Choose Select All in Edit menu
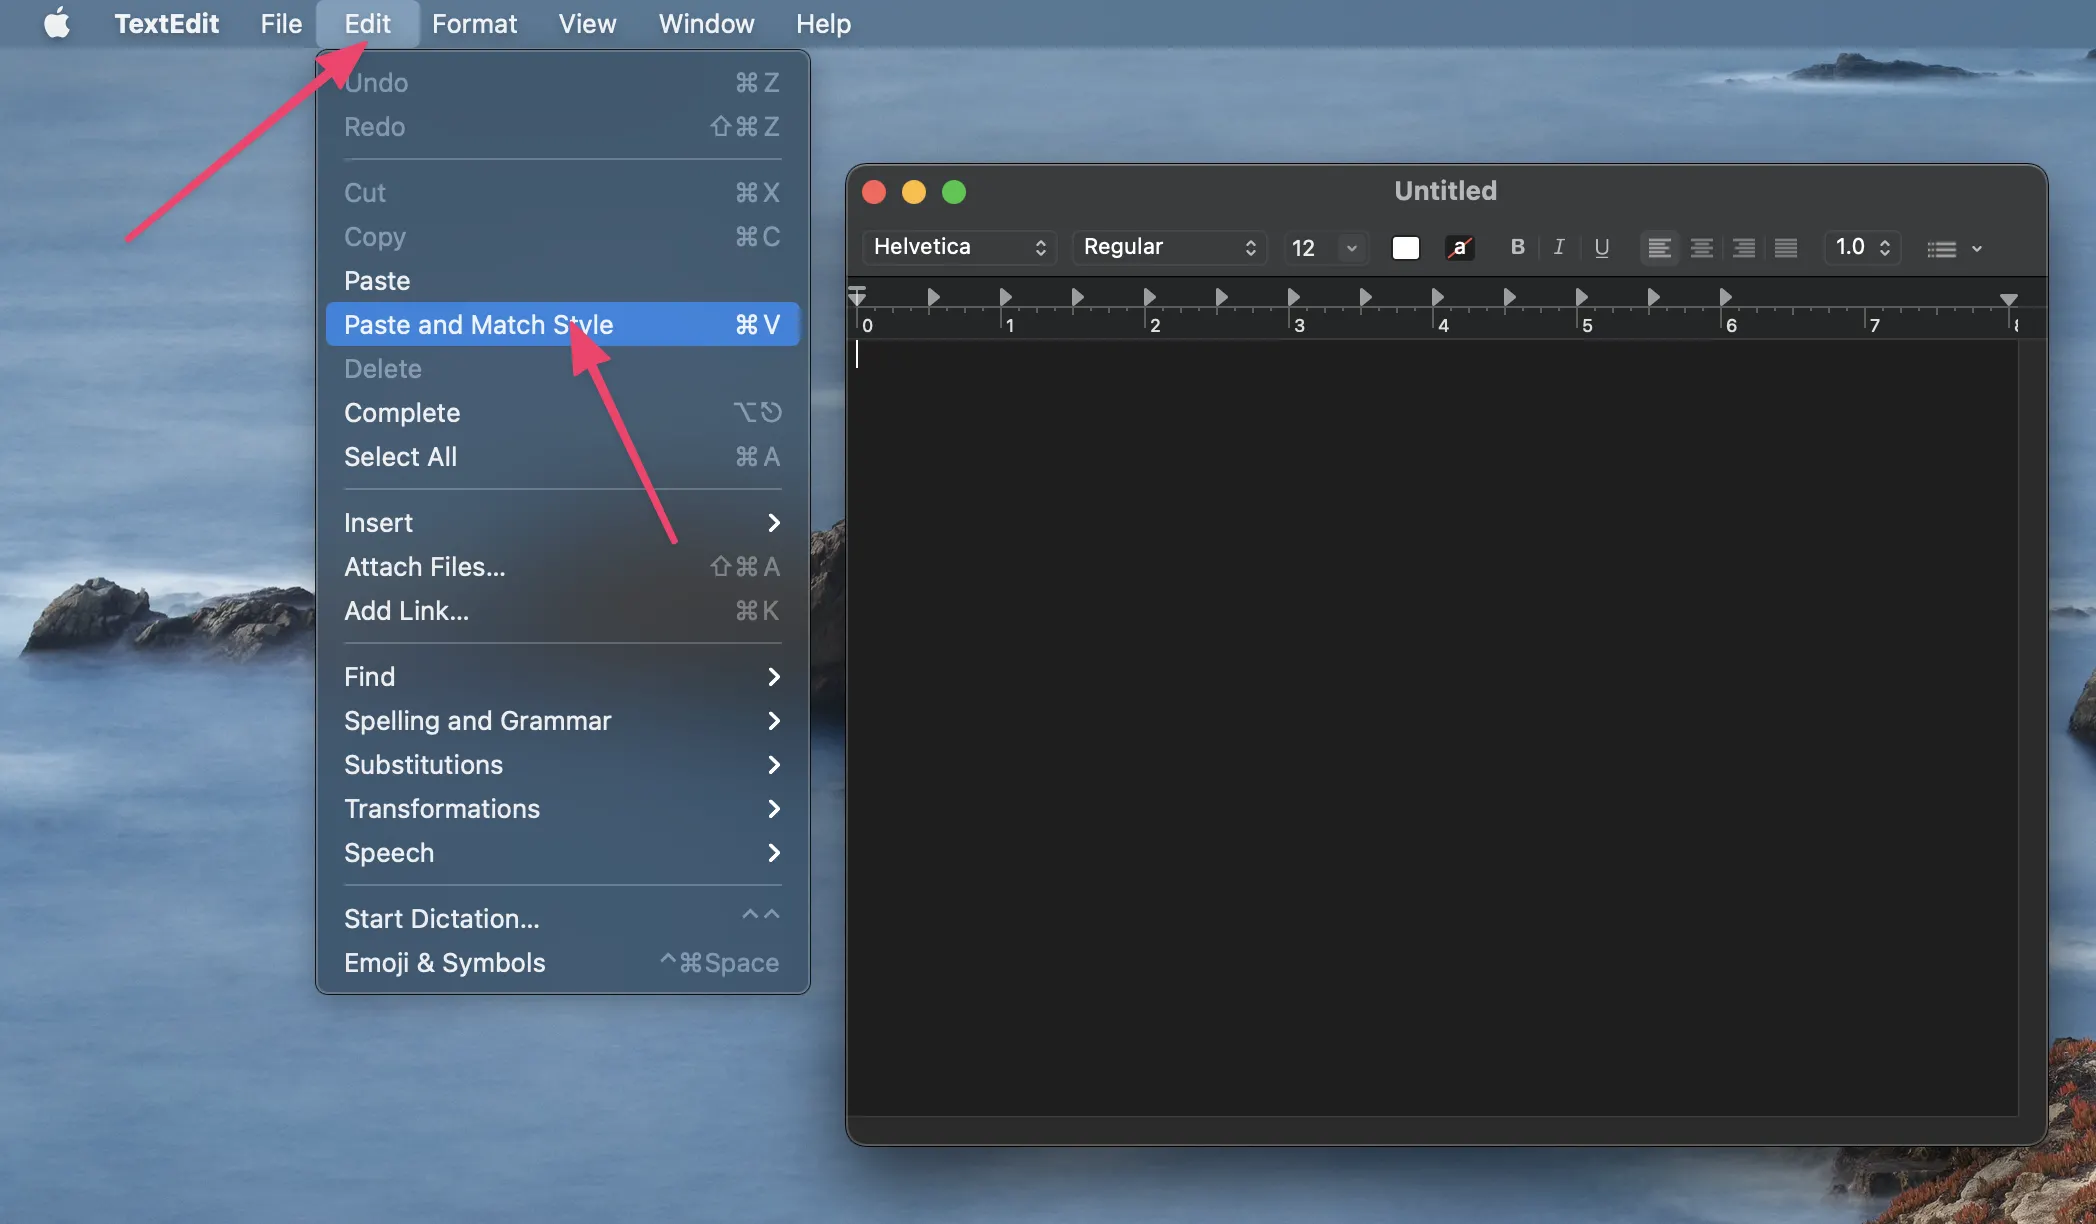Viewport: 2096px width, 1224px height. point(562,457)
